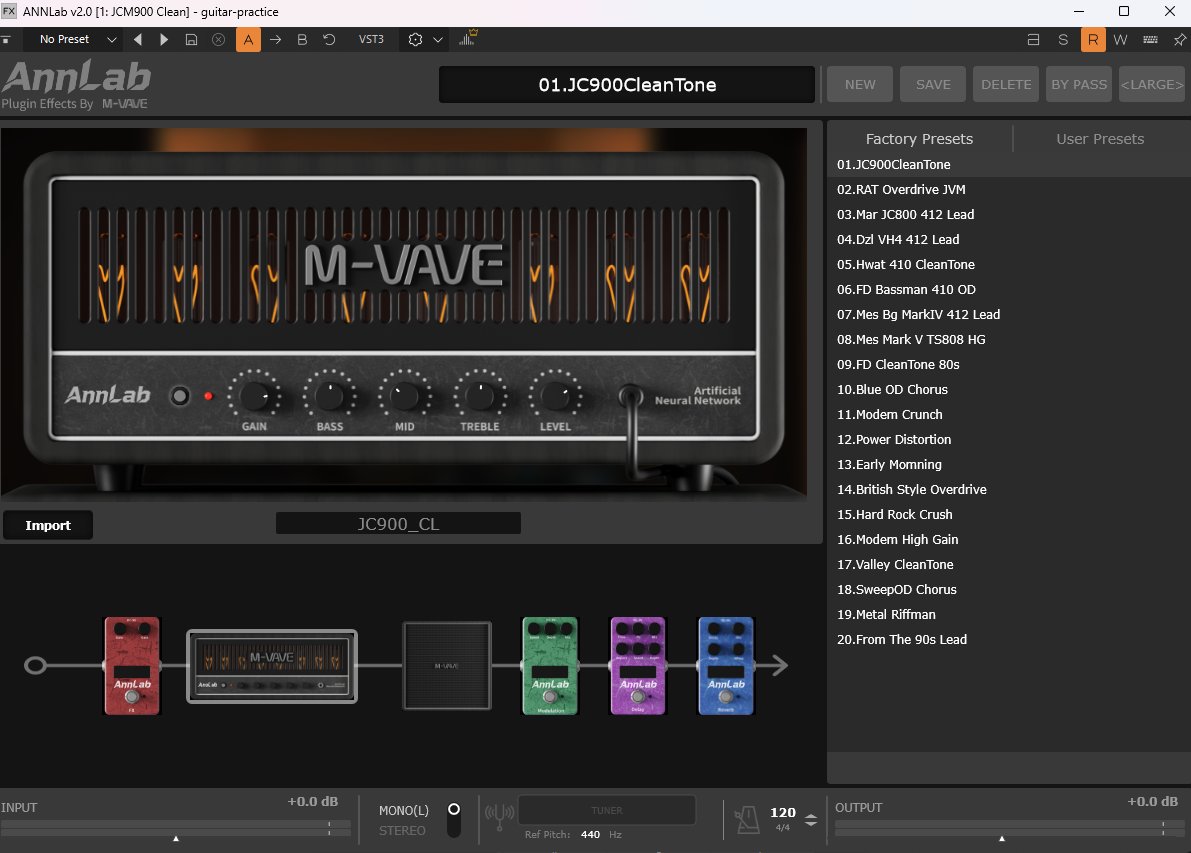Pin the plugin window with pushpin icon
The width and height of the screenshot is (1191, 853).
click(x=1180, y=39)
